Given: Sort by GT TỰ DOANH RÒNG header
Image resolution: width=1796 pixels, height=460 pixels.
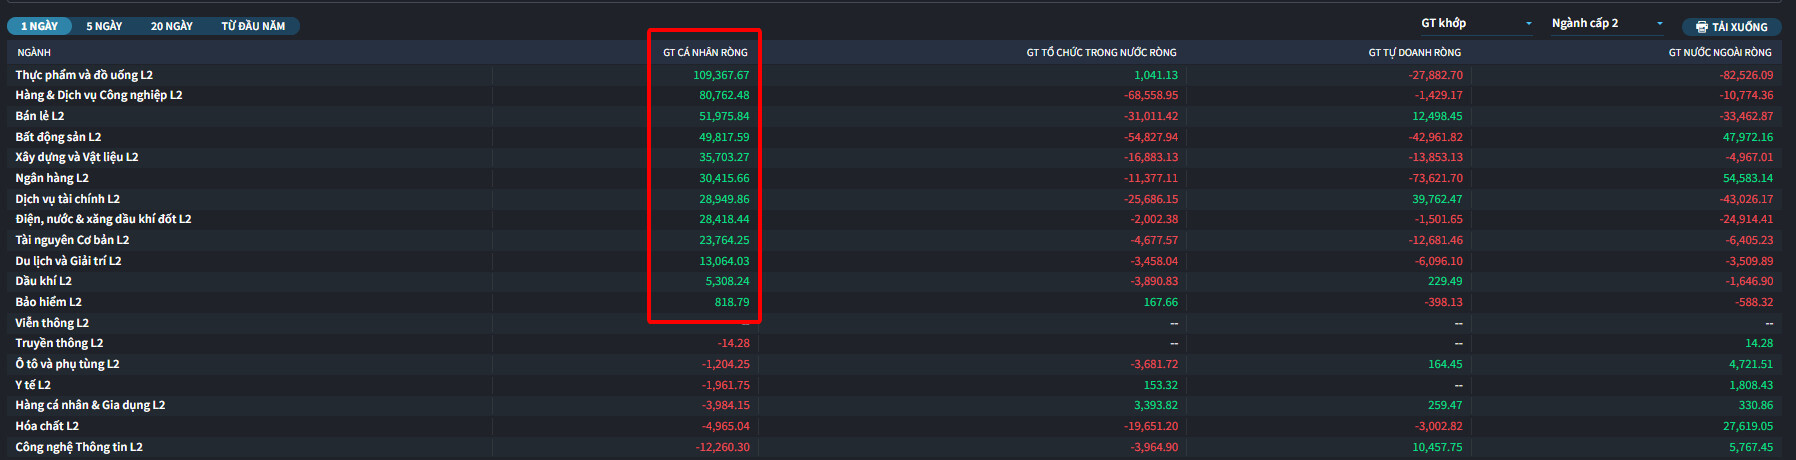Looking at the screenshot, I should [x=1414, y=52].
